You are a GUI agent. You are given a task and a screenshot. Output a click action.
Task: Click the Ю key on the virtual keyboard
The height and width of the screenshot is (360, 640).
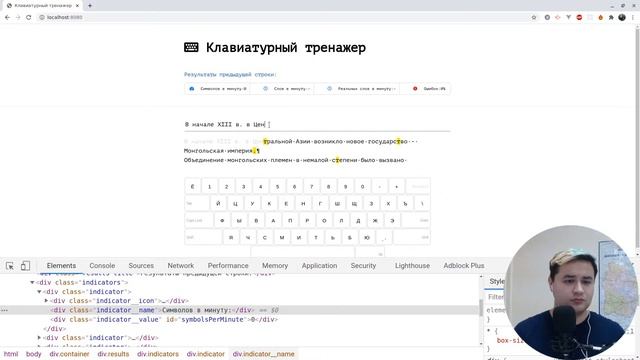pyautogui.click(x=367, y=238)
